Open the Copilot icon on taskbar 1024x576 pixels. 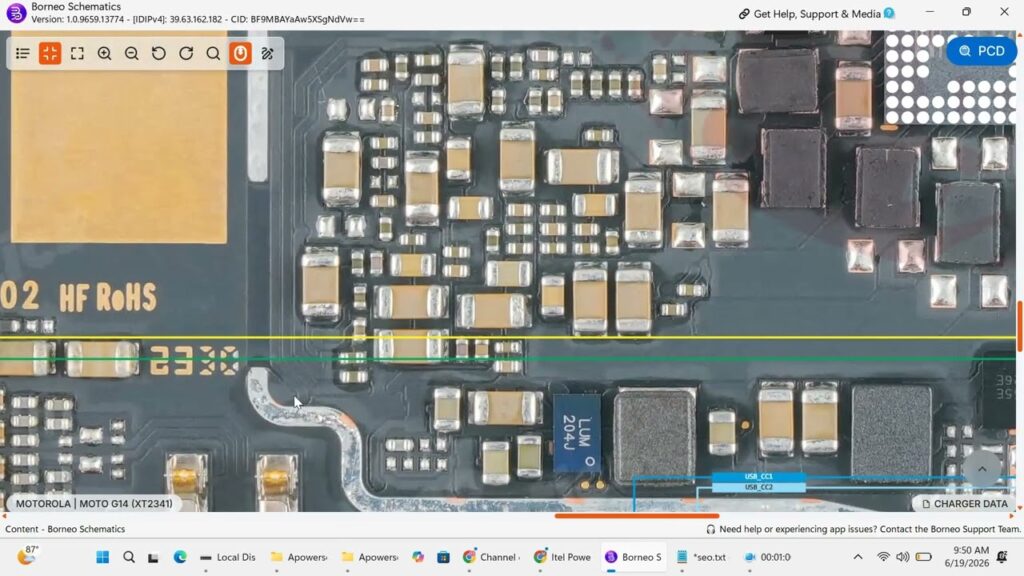(x=418, y=557)
